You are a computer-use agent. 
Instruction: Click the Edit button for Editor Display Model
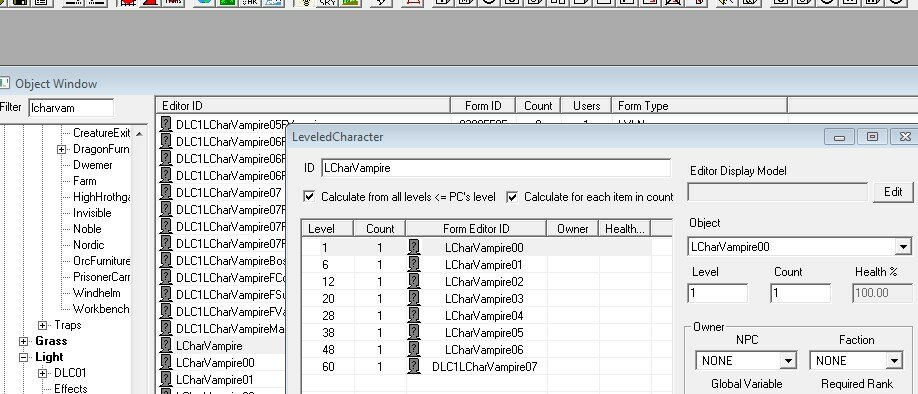click(892, 192)
